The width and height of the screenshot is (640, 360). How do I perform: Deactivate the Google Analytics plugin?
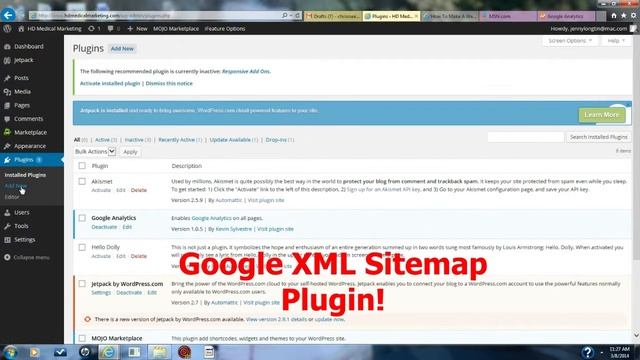104,227
